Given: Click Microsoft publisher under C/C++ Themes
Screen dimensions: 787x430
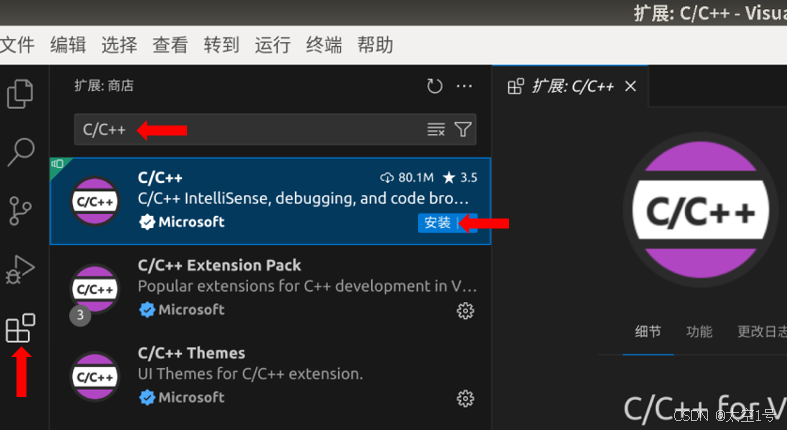Looking at the screenshot, I should pos(191,397).
